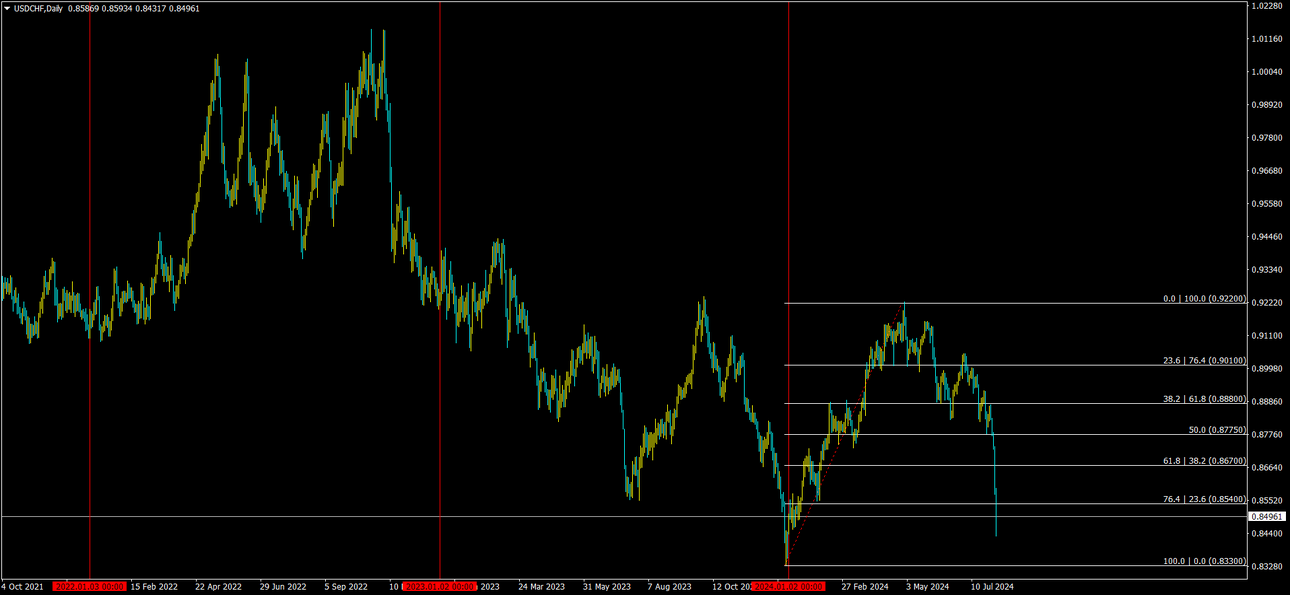Screen dimensions: 1290x595
Task: Select Fibonacci level 76.4 | 23.6 (0.85400)
Action: 1204,498
